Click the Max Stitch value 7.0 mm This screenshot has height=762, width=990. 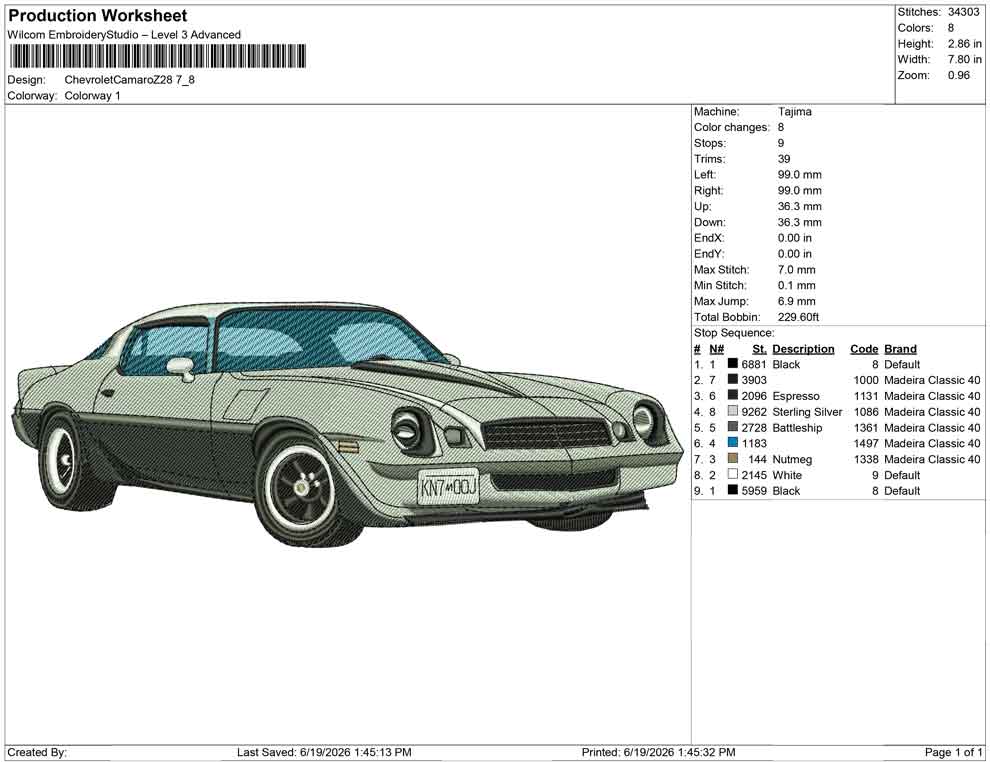tap(796, 270)
